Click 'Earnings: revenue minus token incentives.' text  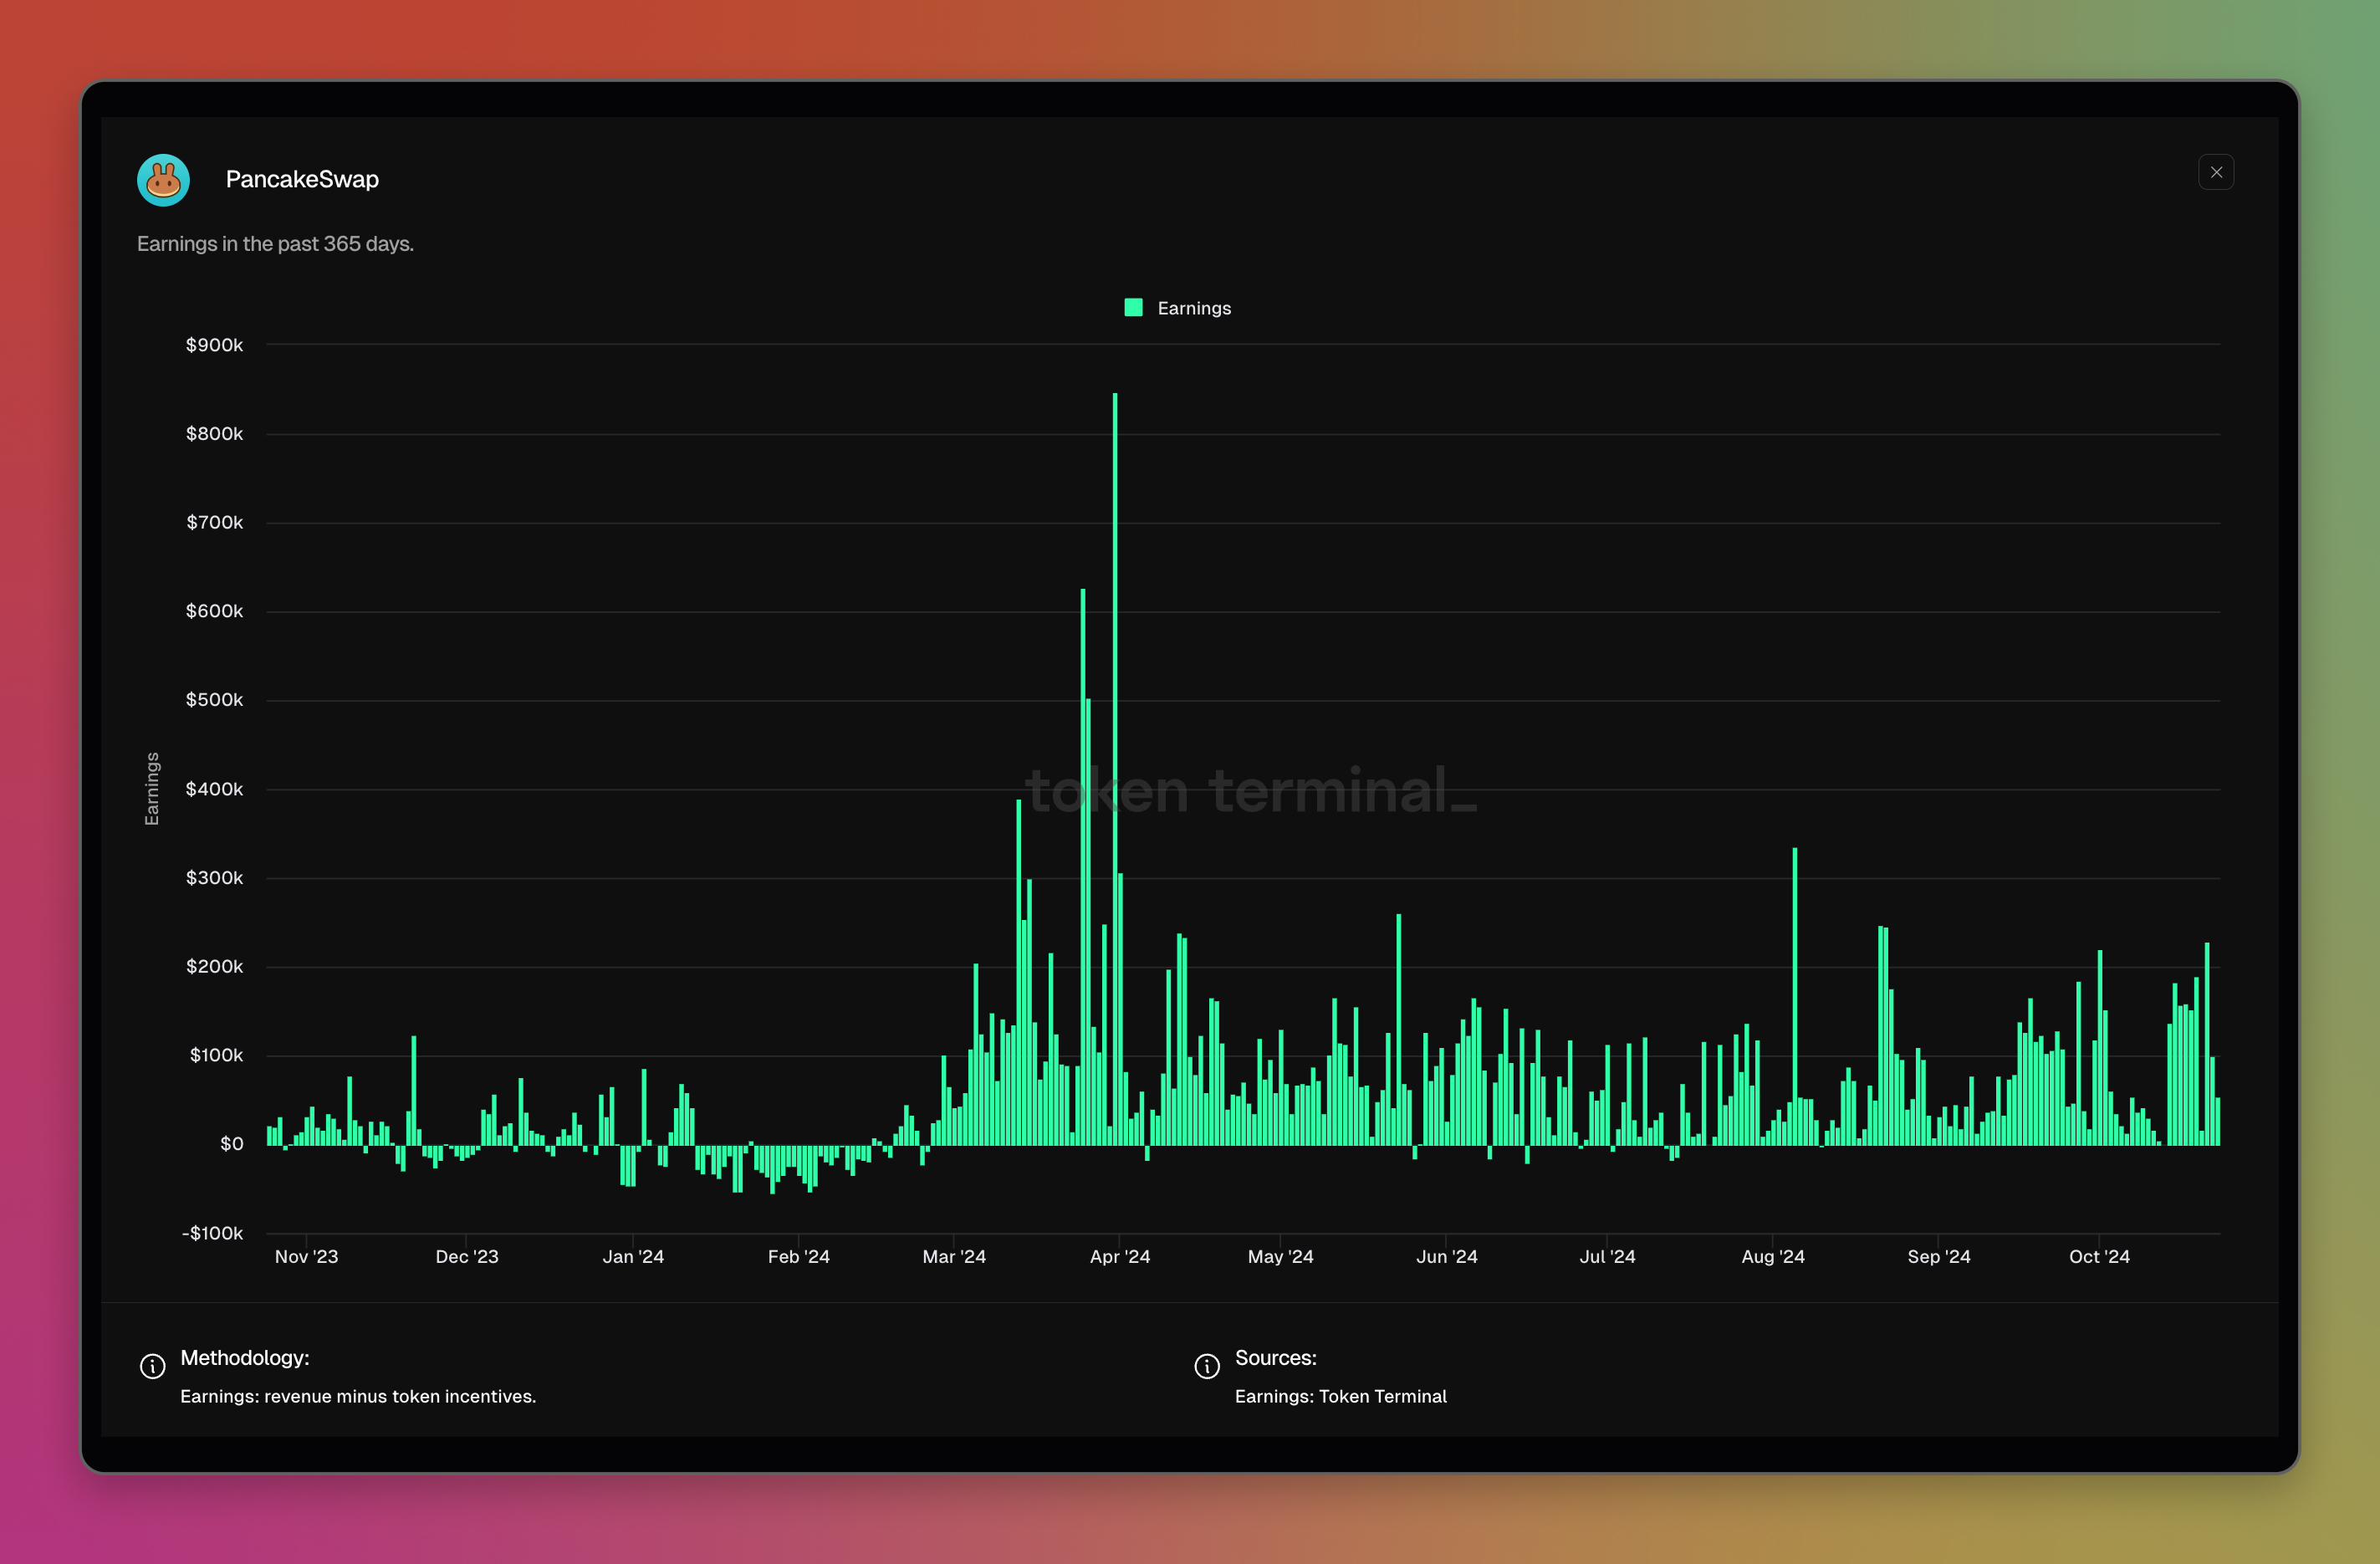coord(358,1397)
